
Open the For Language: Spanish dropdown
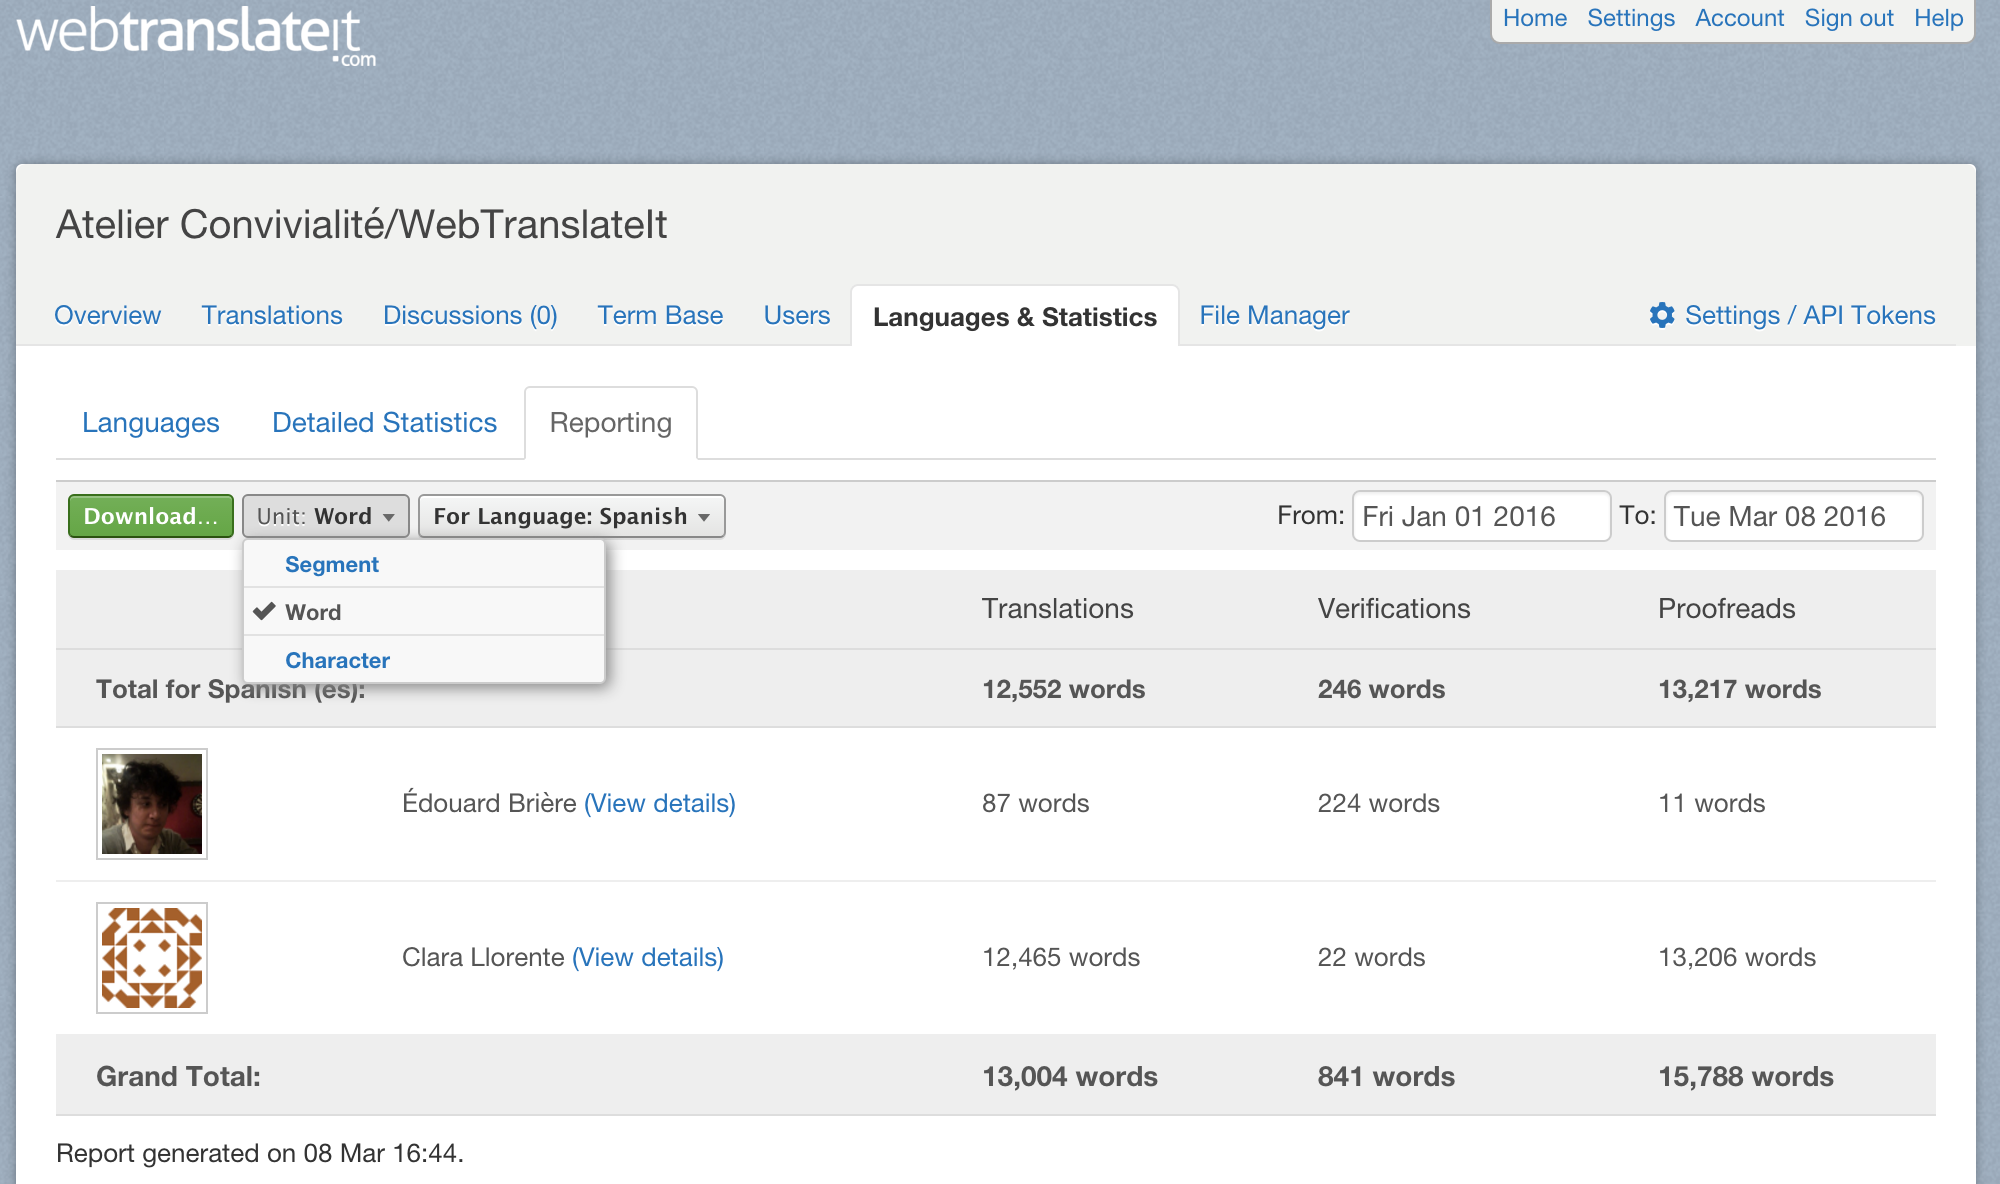(x=571, y=516)
